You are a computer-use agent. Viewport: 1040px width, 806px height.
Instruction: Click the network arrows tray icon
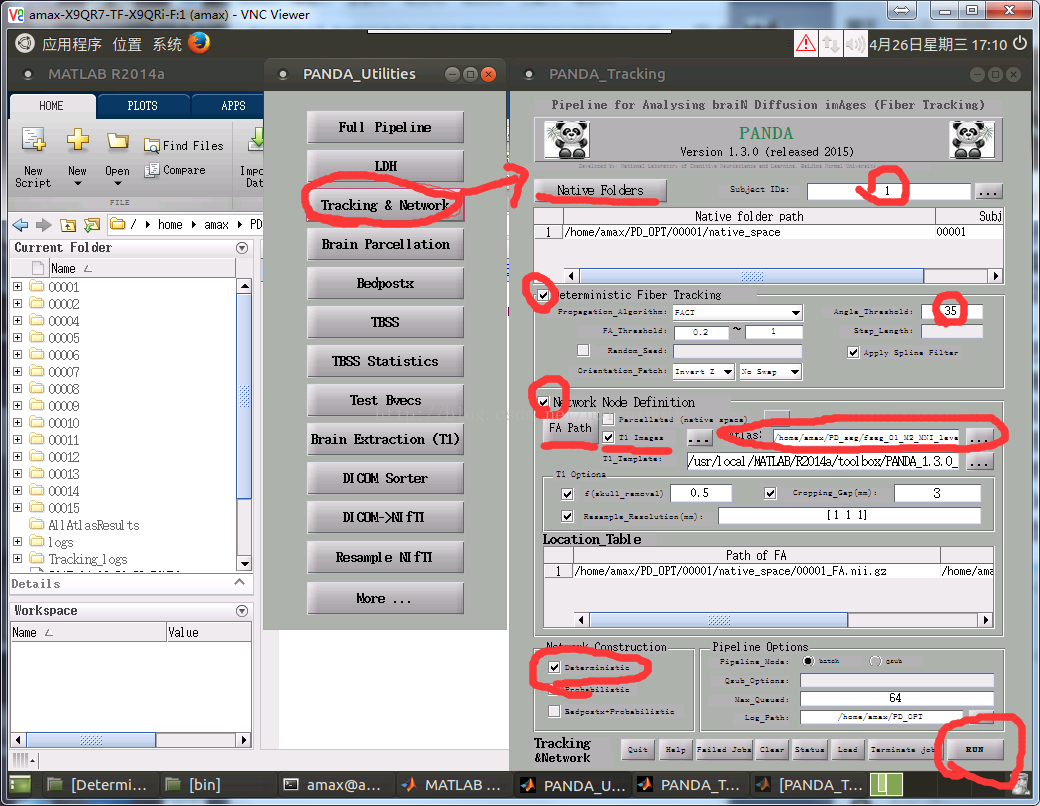830,44
